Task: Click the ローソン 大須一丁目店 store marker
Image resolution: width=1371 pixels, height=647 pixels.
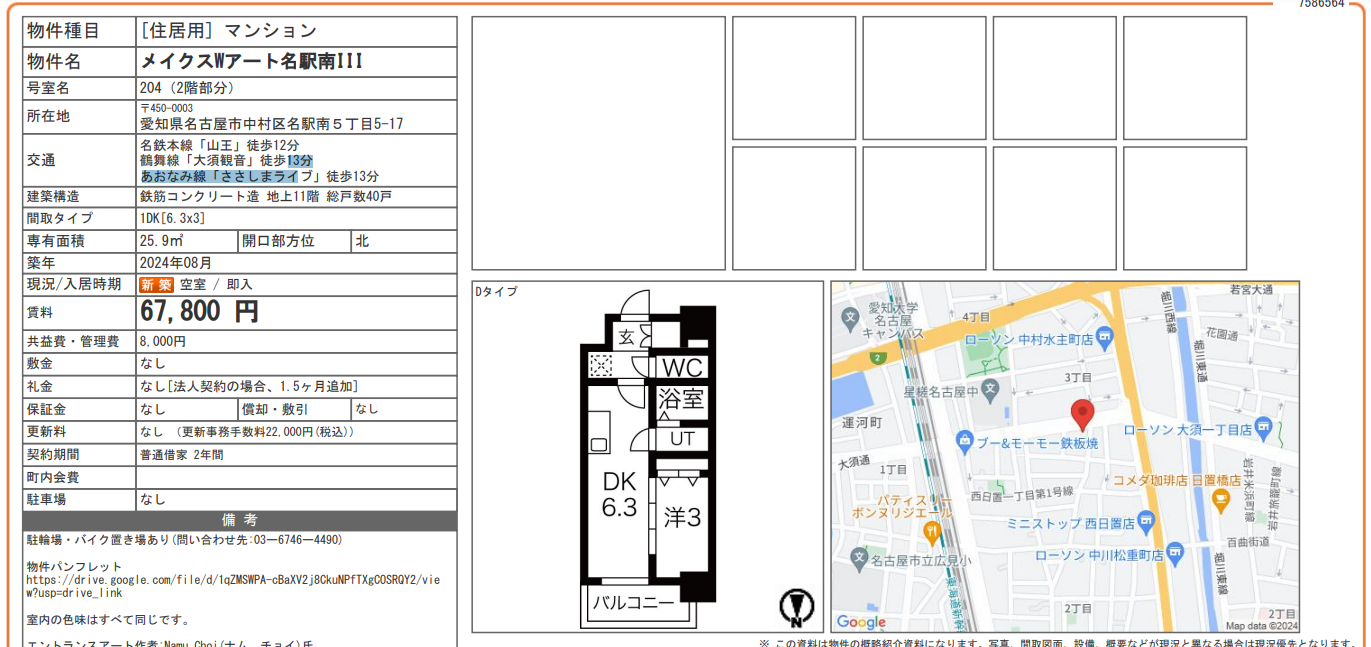Action: 1263,428
